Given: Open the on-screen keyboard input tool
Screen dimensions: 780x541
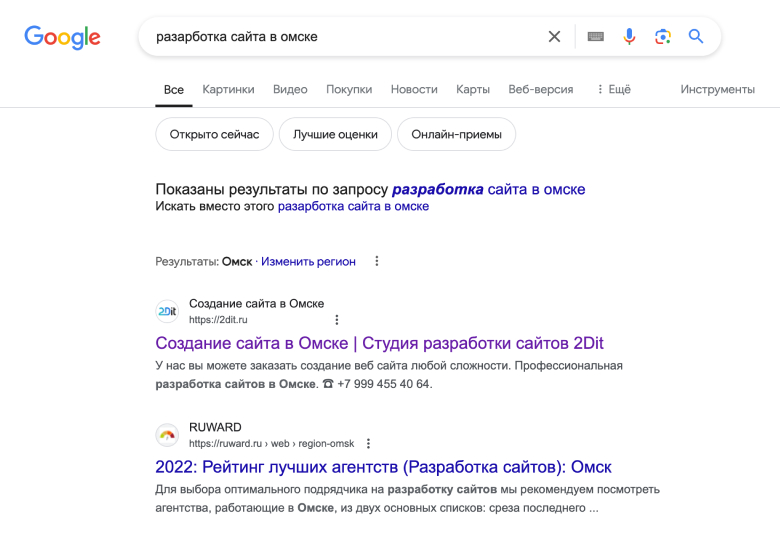Looking at the screenshot, I should (x=595, y=36).
